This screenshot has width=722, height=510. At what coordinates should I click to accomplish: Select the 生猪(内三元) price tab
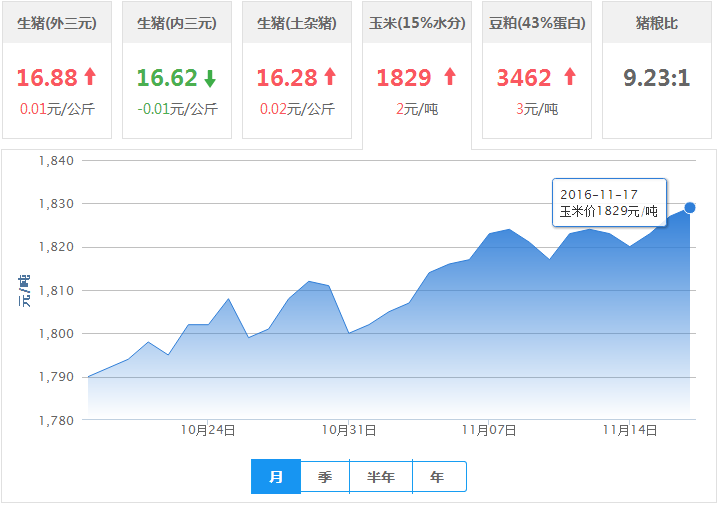point(177,70)
